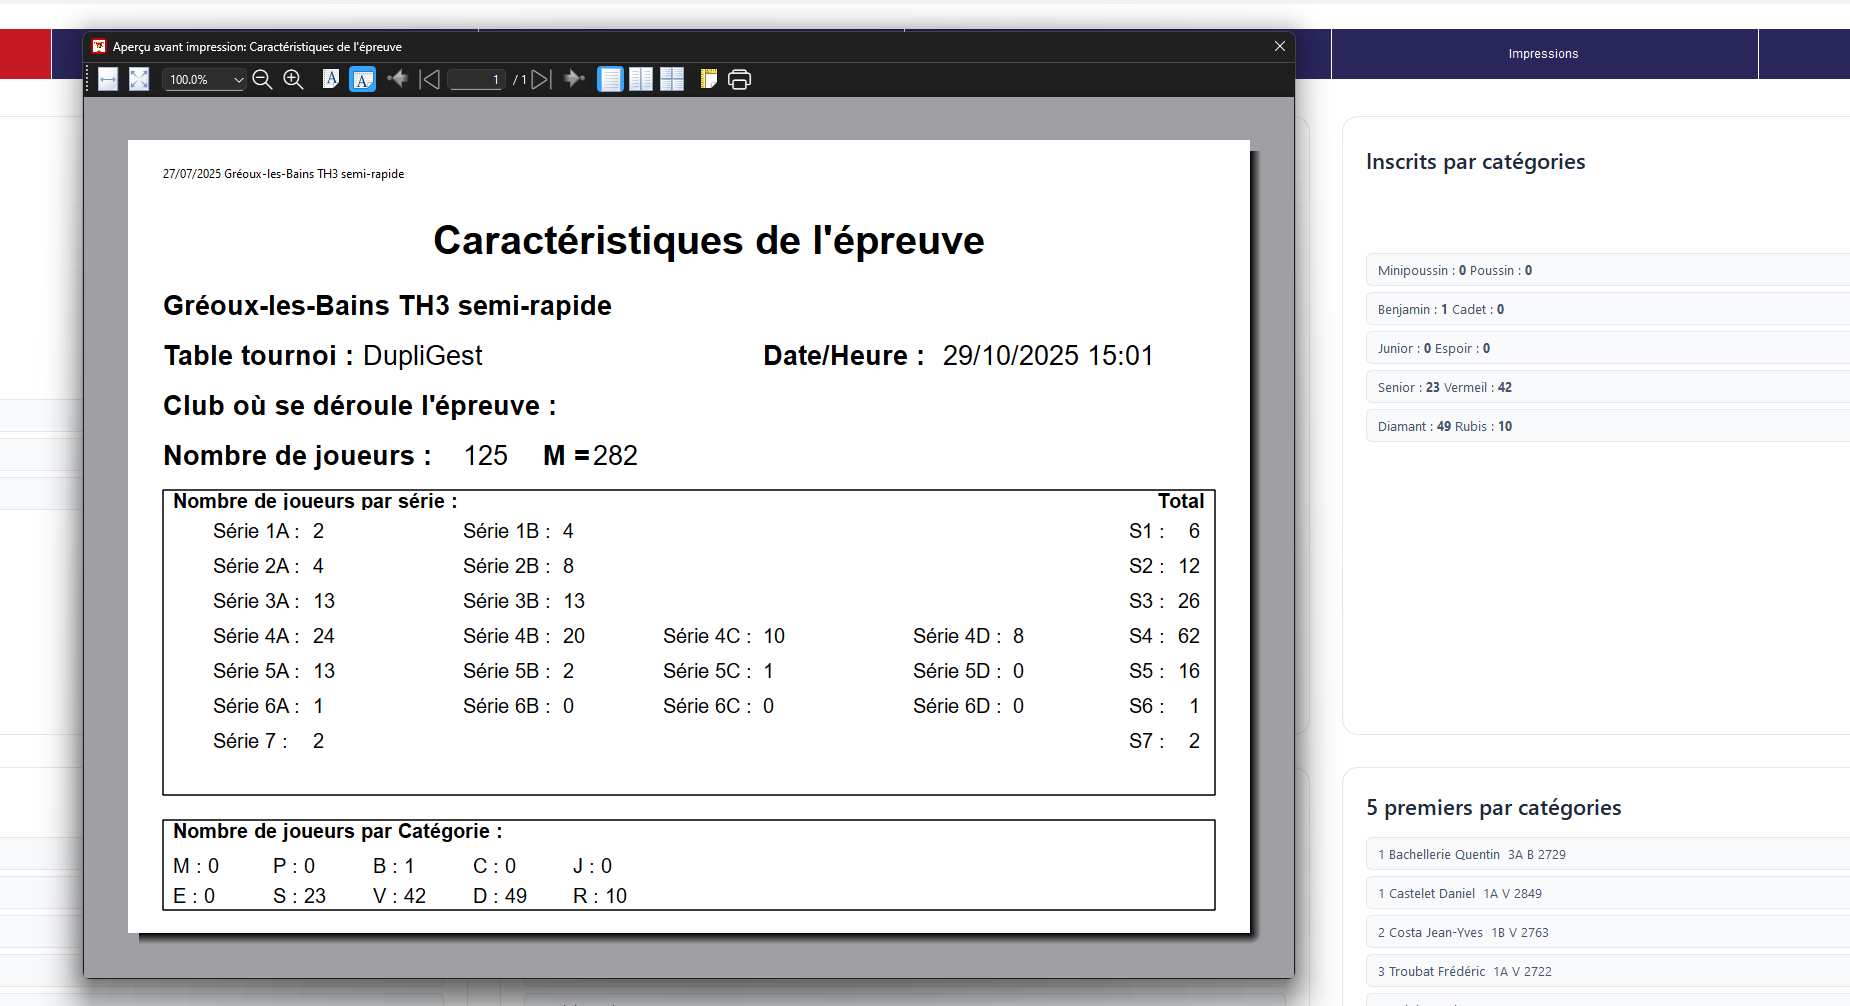Show facing pages view
1850x1006 pixels.
pyautogui.click(x=641, y=80)
